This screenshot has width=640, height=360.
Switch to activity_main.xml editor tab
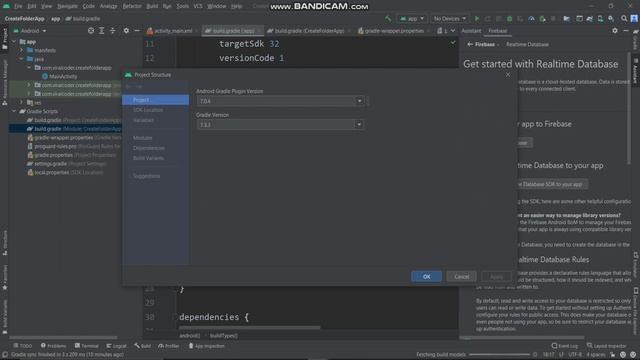(172, 31)
